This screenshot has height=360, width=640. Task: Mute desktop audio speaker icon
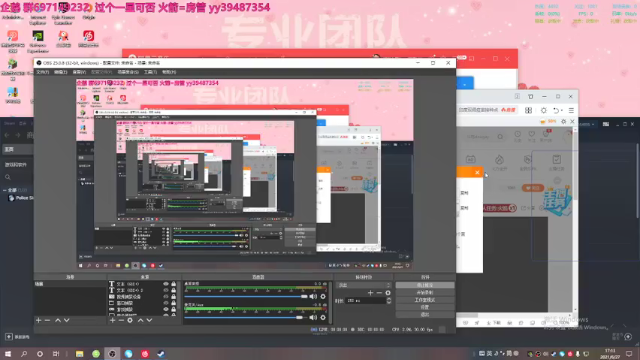tap(313, 296)
